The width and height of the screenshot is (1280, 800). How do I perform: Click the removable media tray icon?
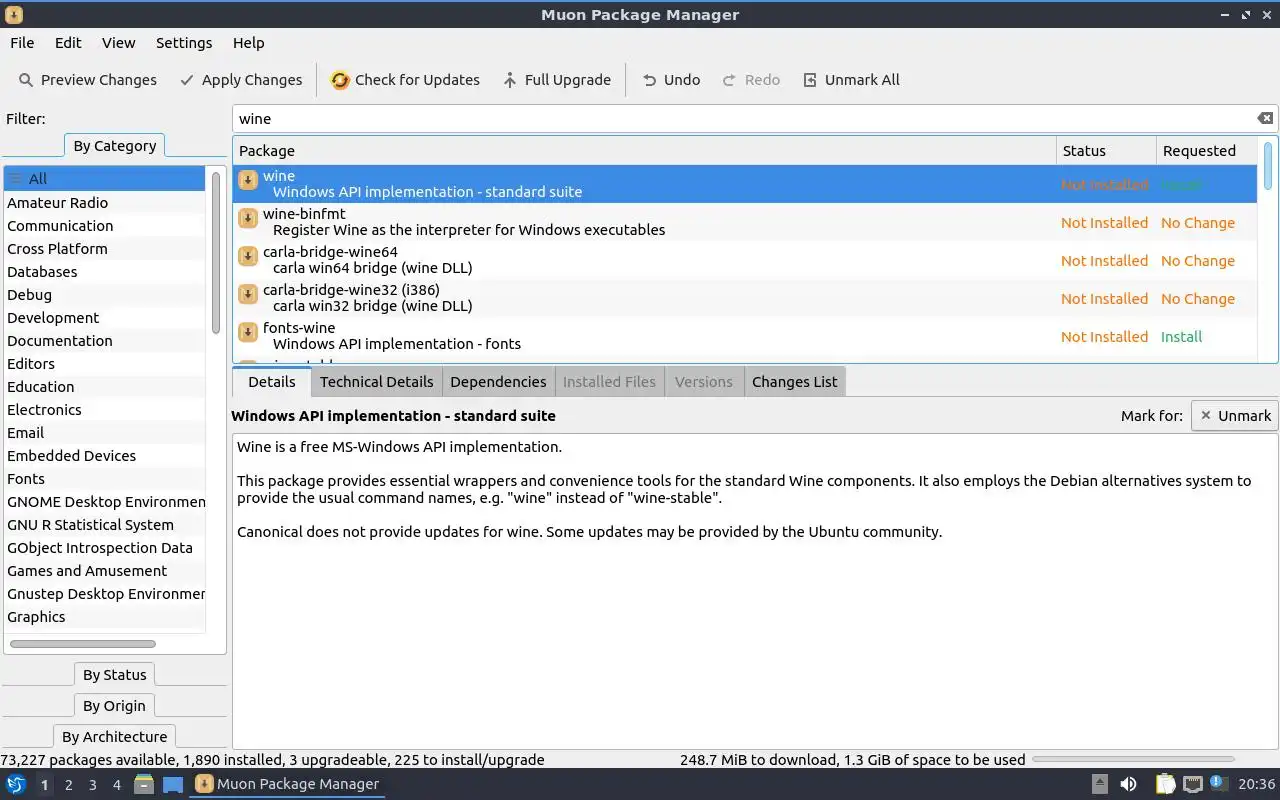tap(1099, 784)
